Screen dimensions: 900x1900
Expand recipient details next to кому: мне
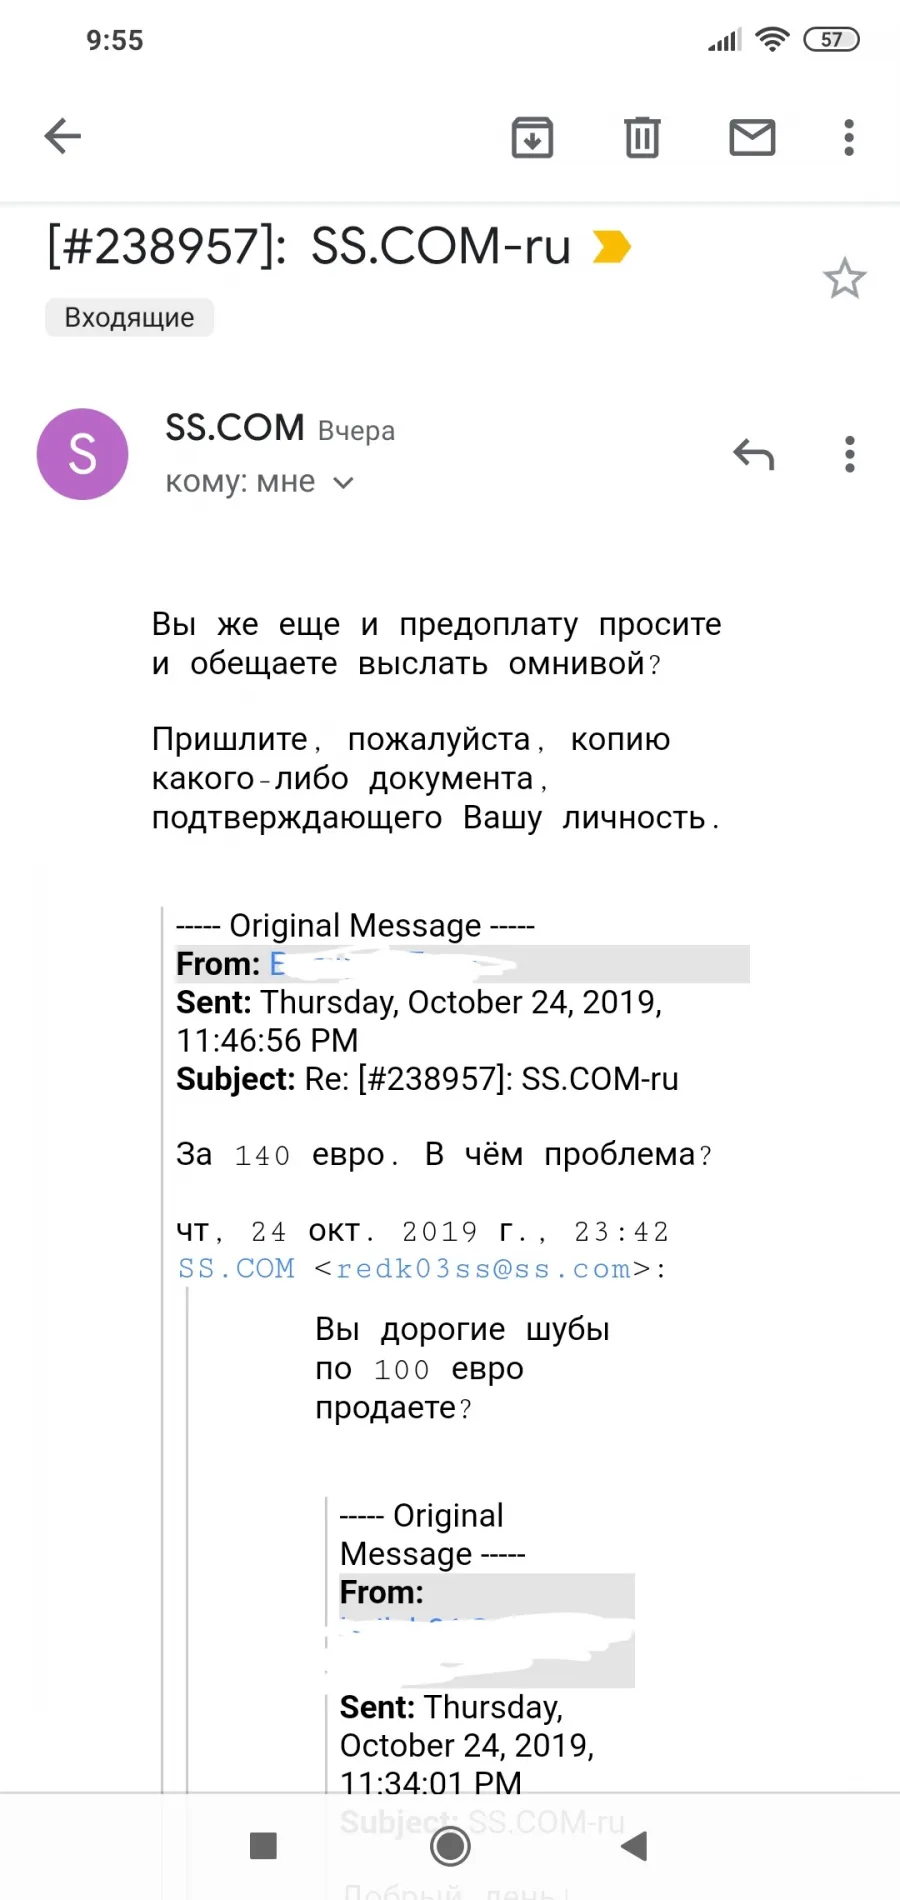(x=343, y=483)
